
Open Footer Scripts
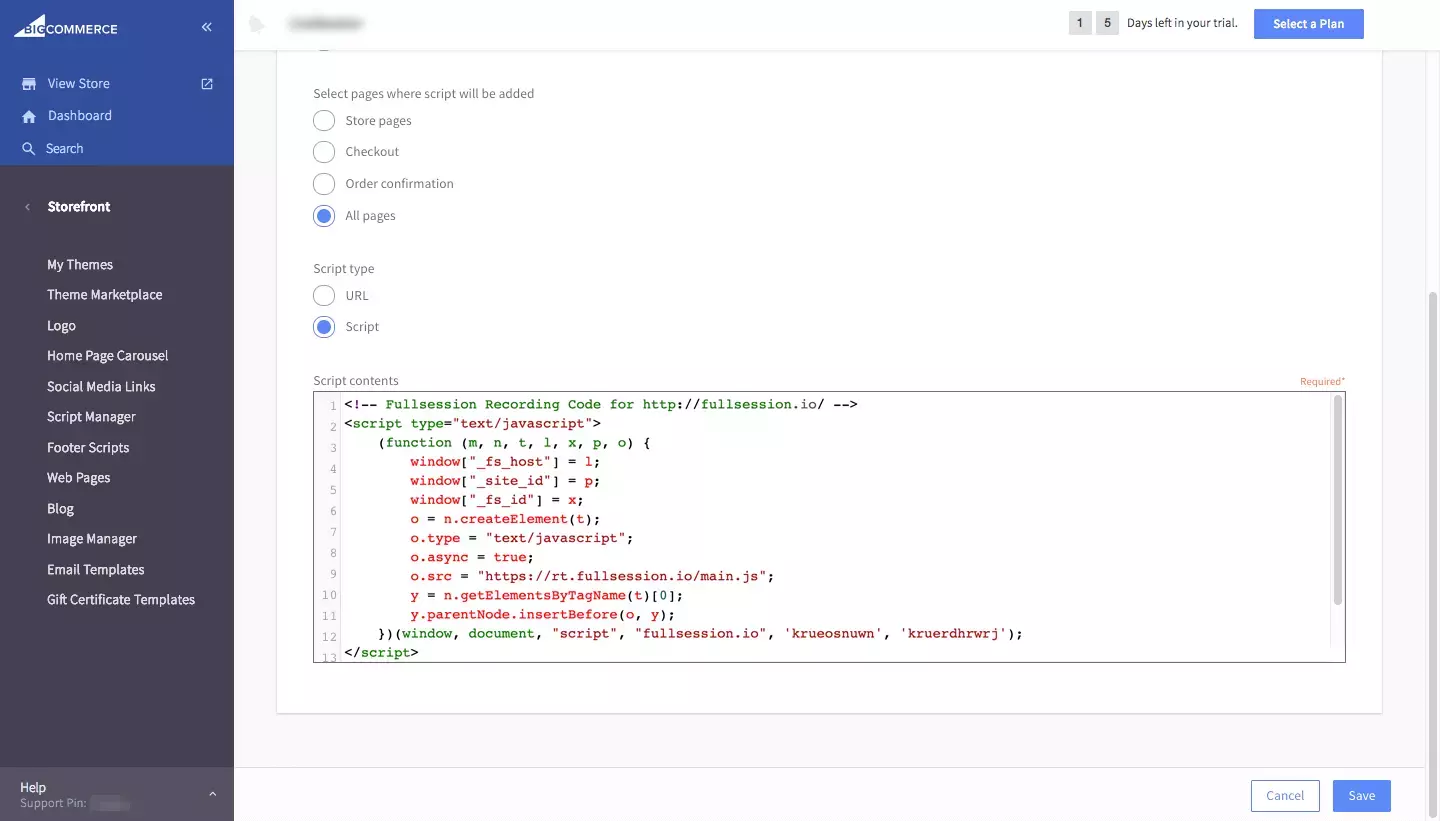(x=88, y=448)
